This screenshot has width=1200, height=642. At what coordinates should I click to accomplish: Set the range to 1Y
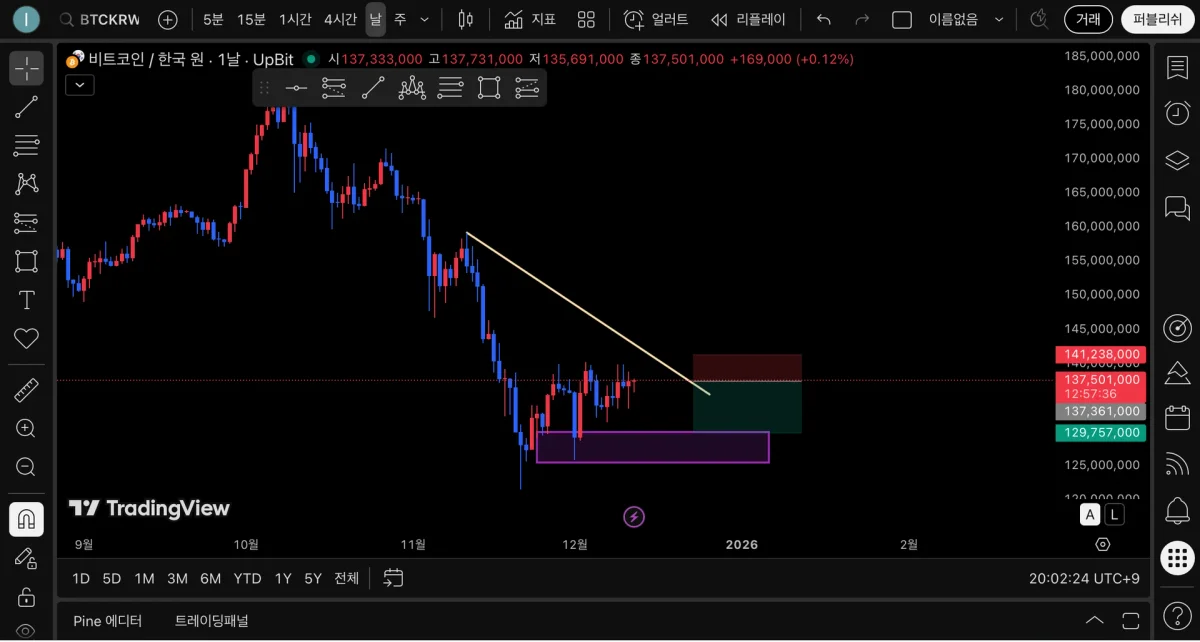tap(283, 578)
